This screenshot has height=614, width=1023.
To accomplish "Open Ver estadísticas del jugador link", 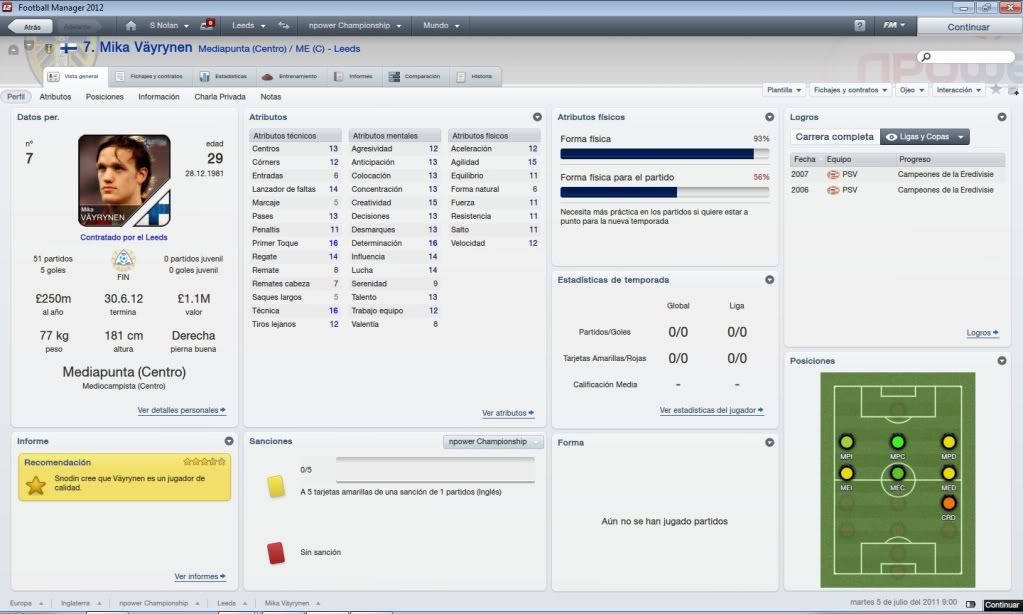I will [x=711, y=410].
